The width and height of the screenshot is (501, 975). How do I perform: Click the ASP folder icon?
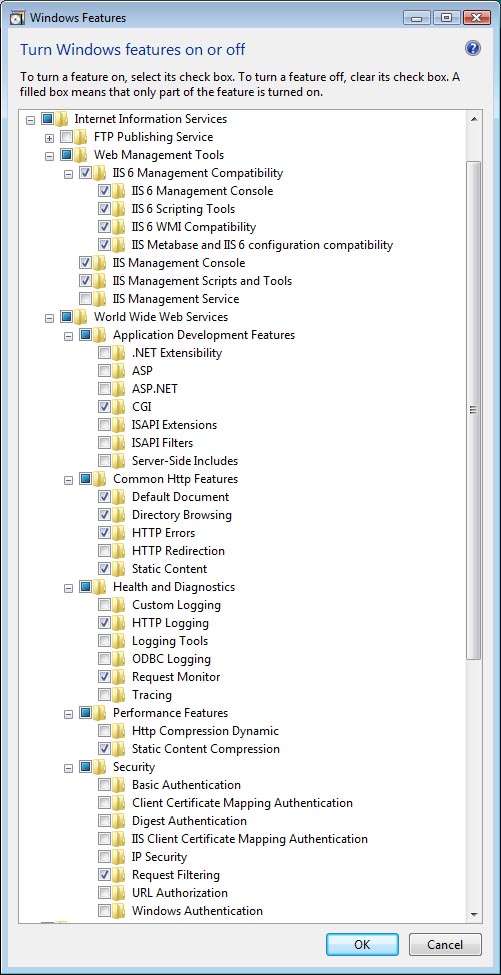(x=119, y=371)
